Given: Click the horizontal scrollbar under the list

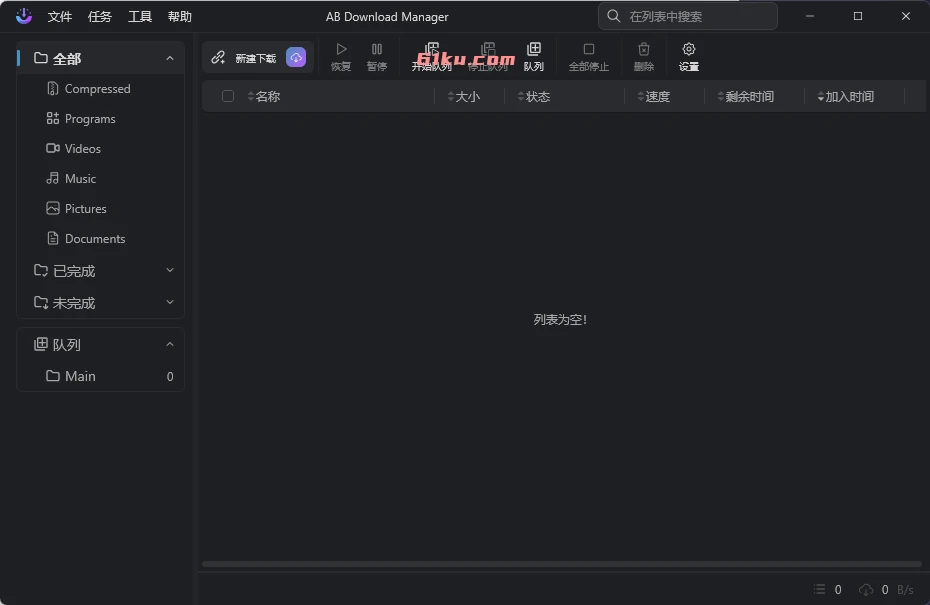Looking at the screenshot, I should (x=562, y=564).
